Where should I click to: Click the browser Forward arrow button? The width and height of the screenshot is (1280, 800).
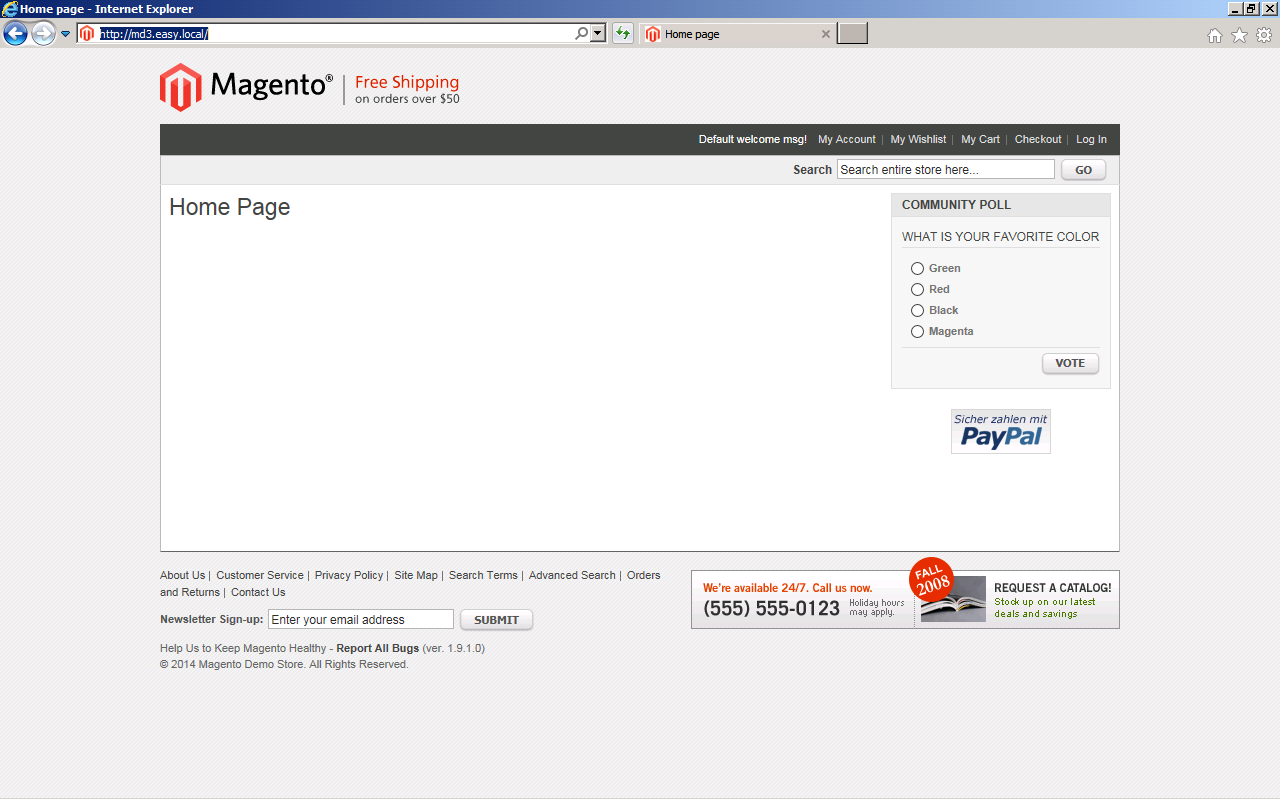coord(43,34)
